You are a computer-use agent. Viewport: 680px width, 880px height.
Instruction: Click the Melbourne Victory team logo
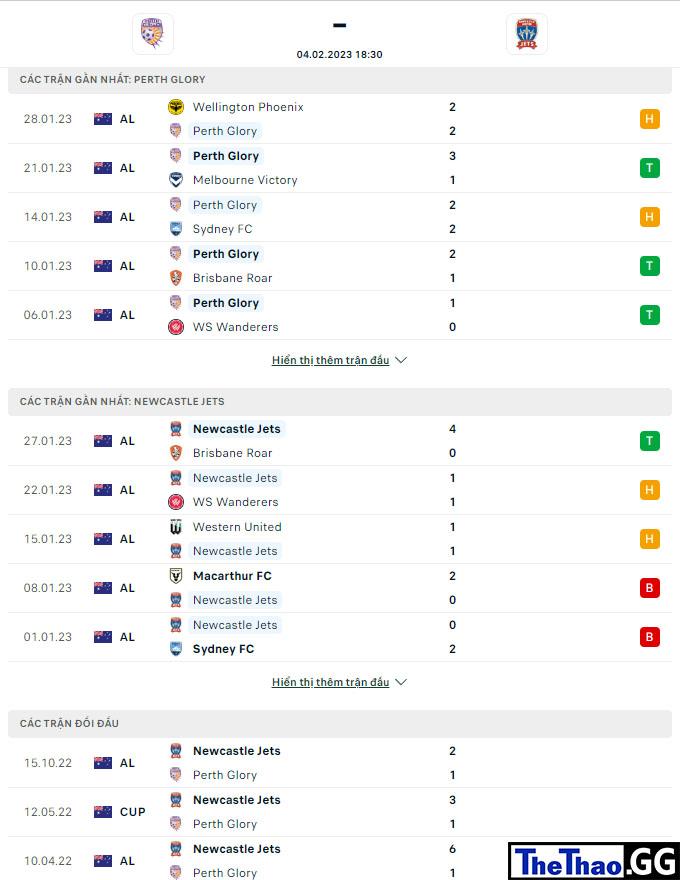[x=176, y=180]
